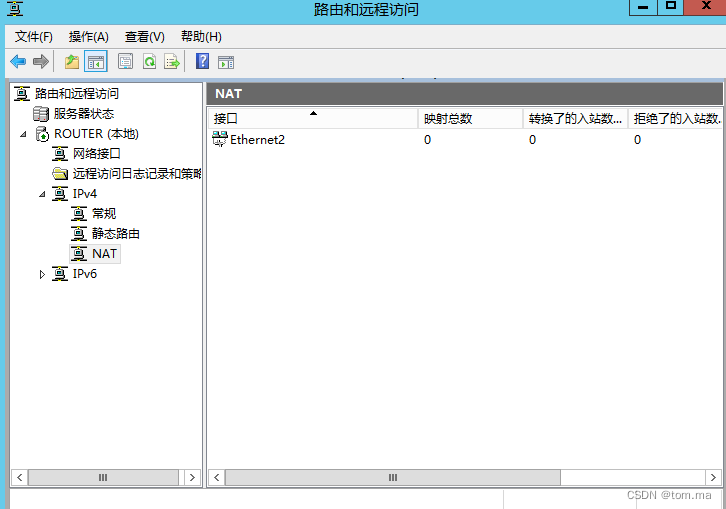Click the 服务器状态 server icon
This screenshot has width=726, height=509.
41,113
